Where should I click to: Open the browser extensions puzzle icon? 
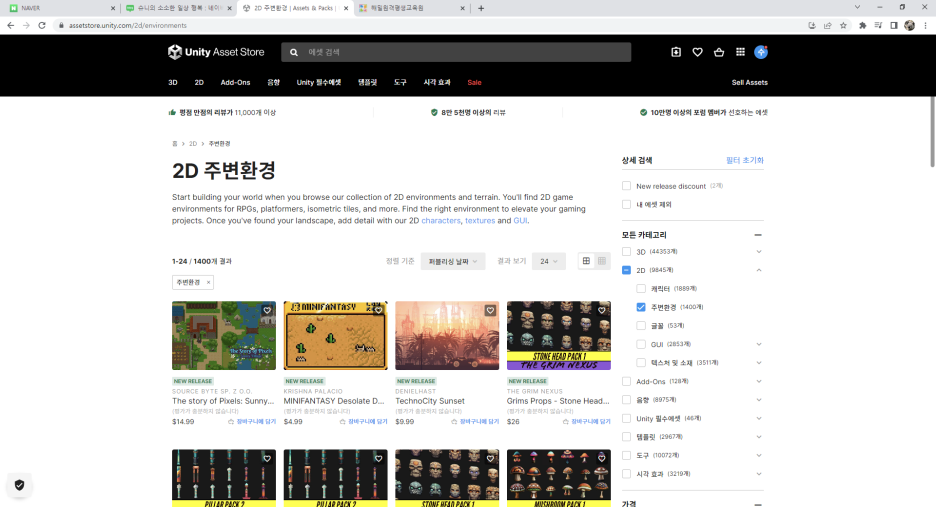863,25
